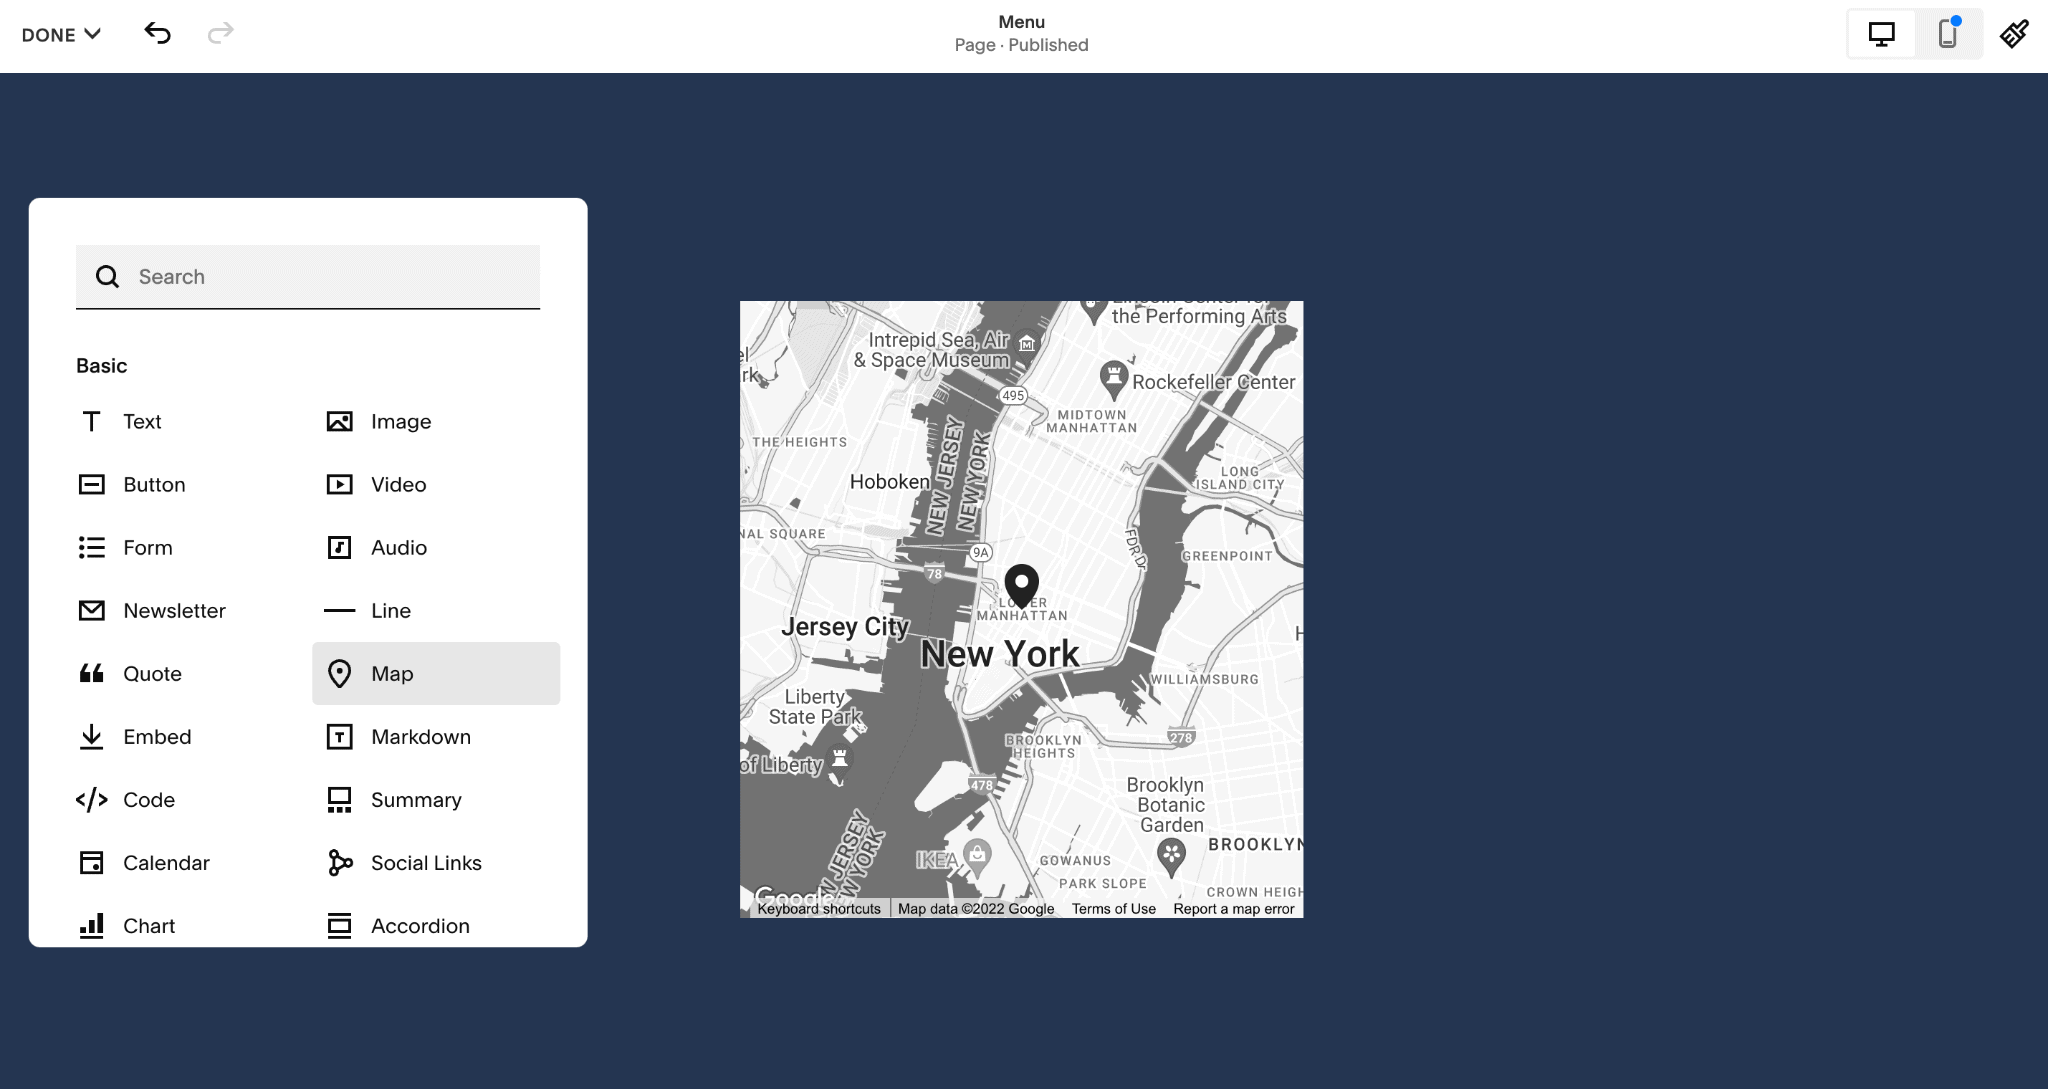This screenshot has height=1089, width=2048.
Task: Select the Chart content block
Action: [x=149, y=925]
